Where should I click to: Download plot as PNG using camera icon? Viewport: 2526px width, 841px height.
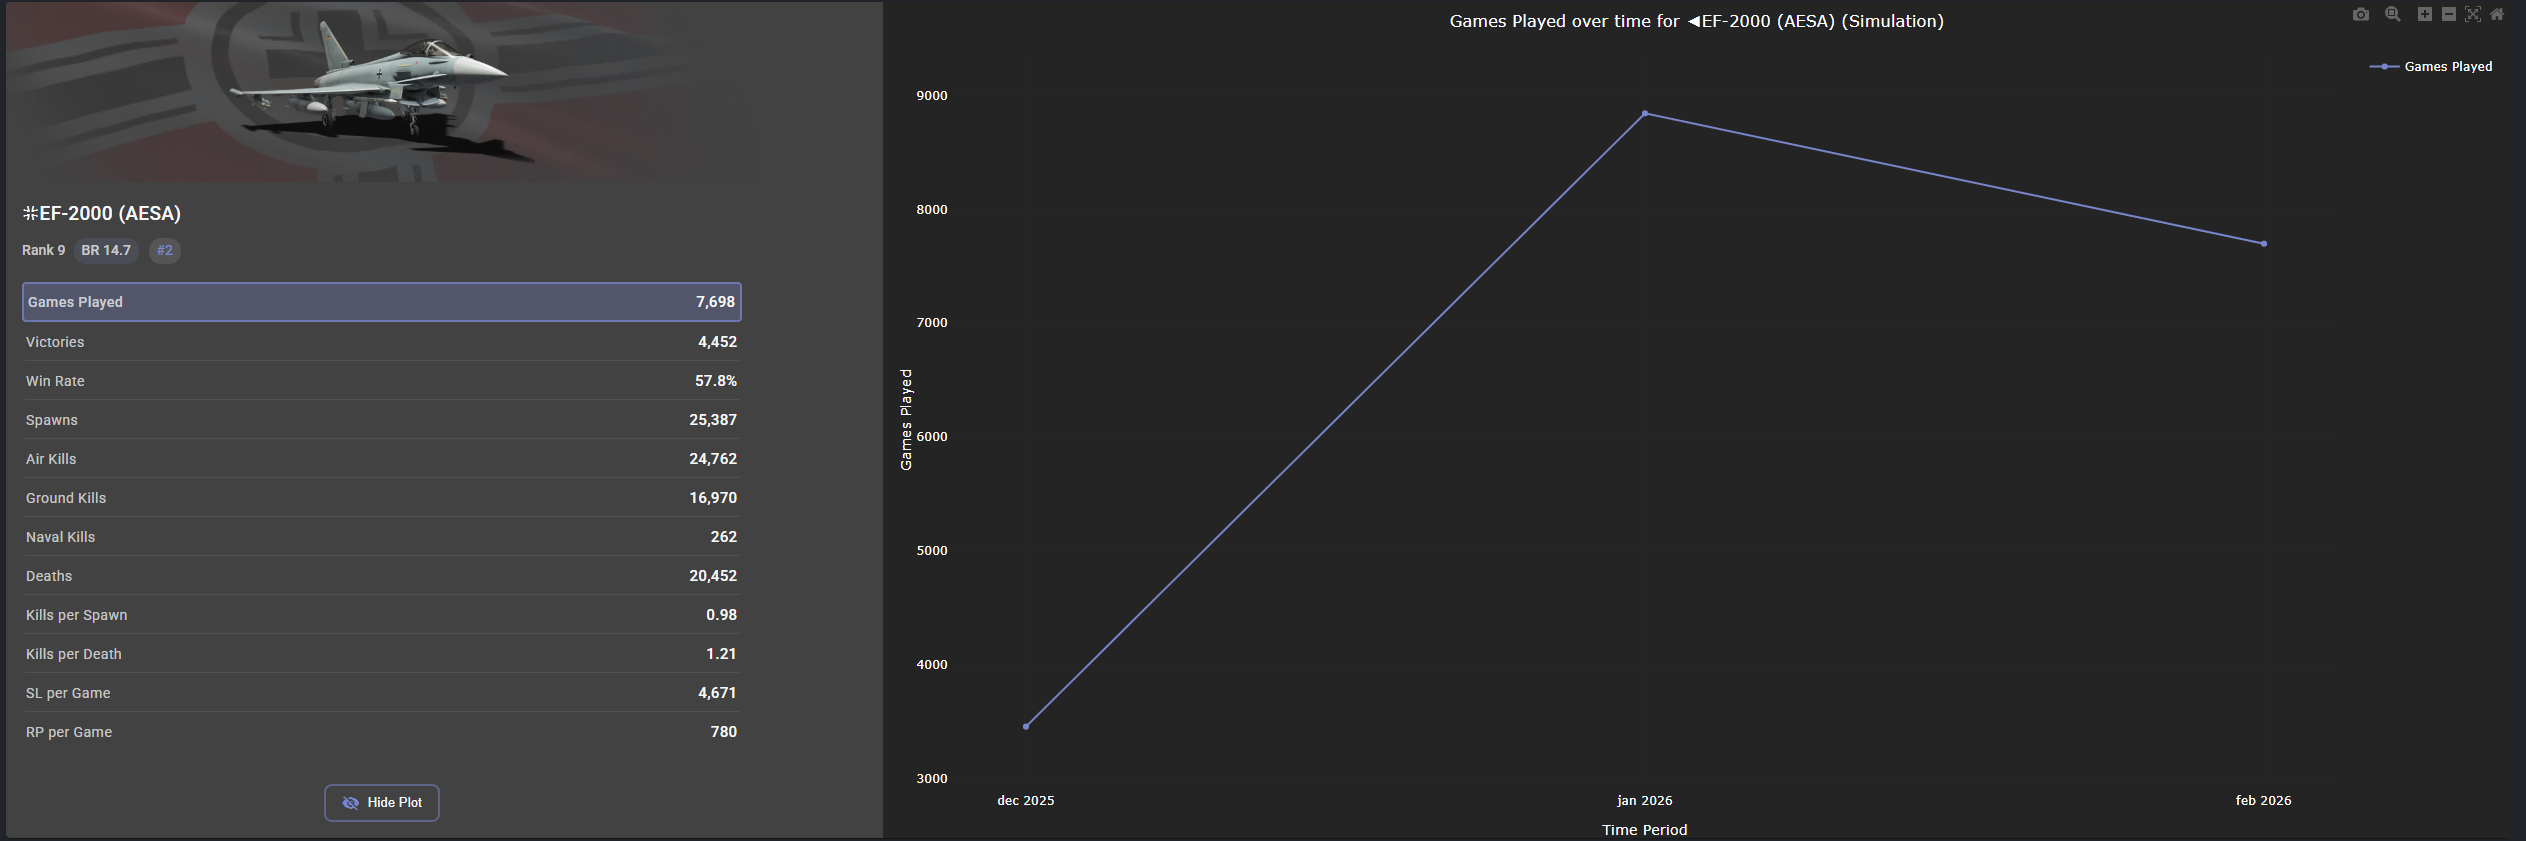point(2361,14)
